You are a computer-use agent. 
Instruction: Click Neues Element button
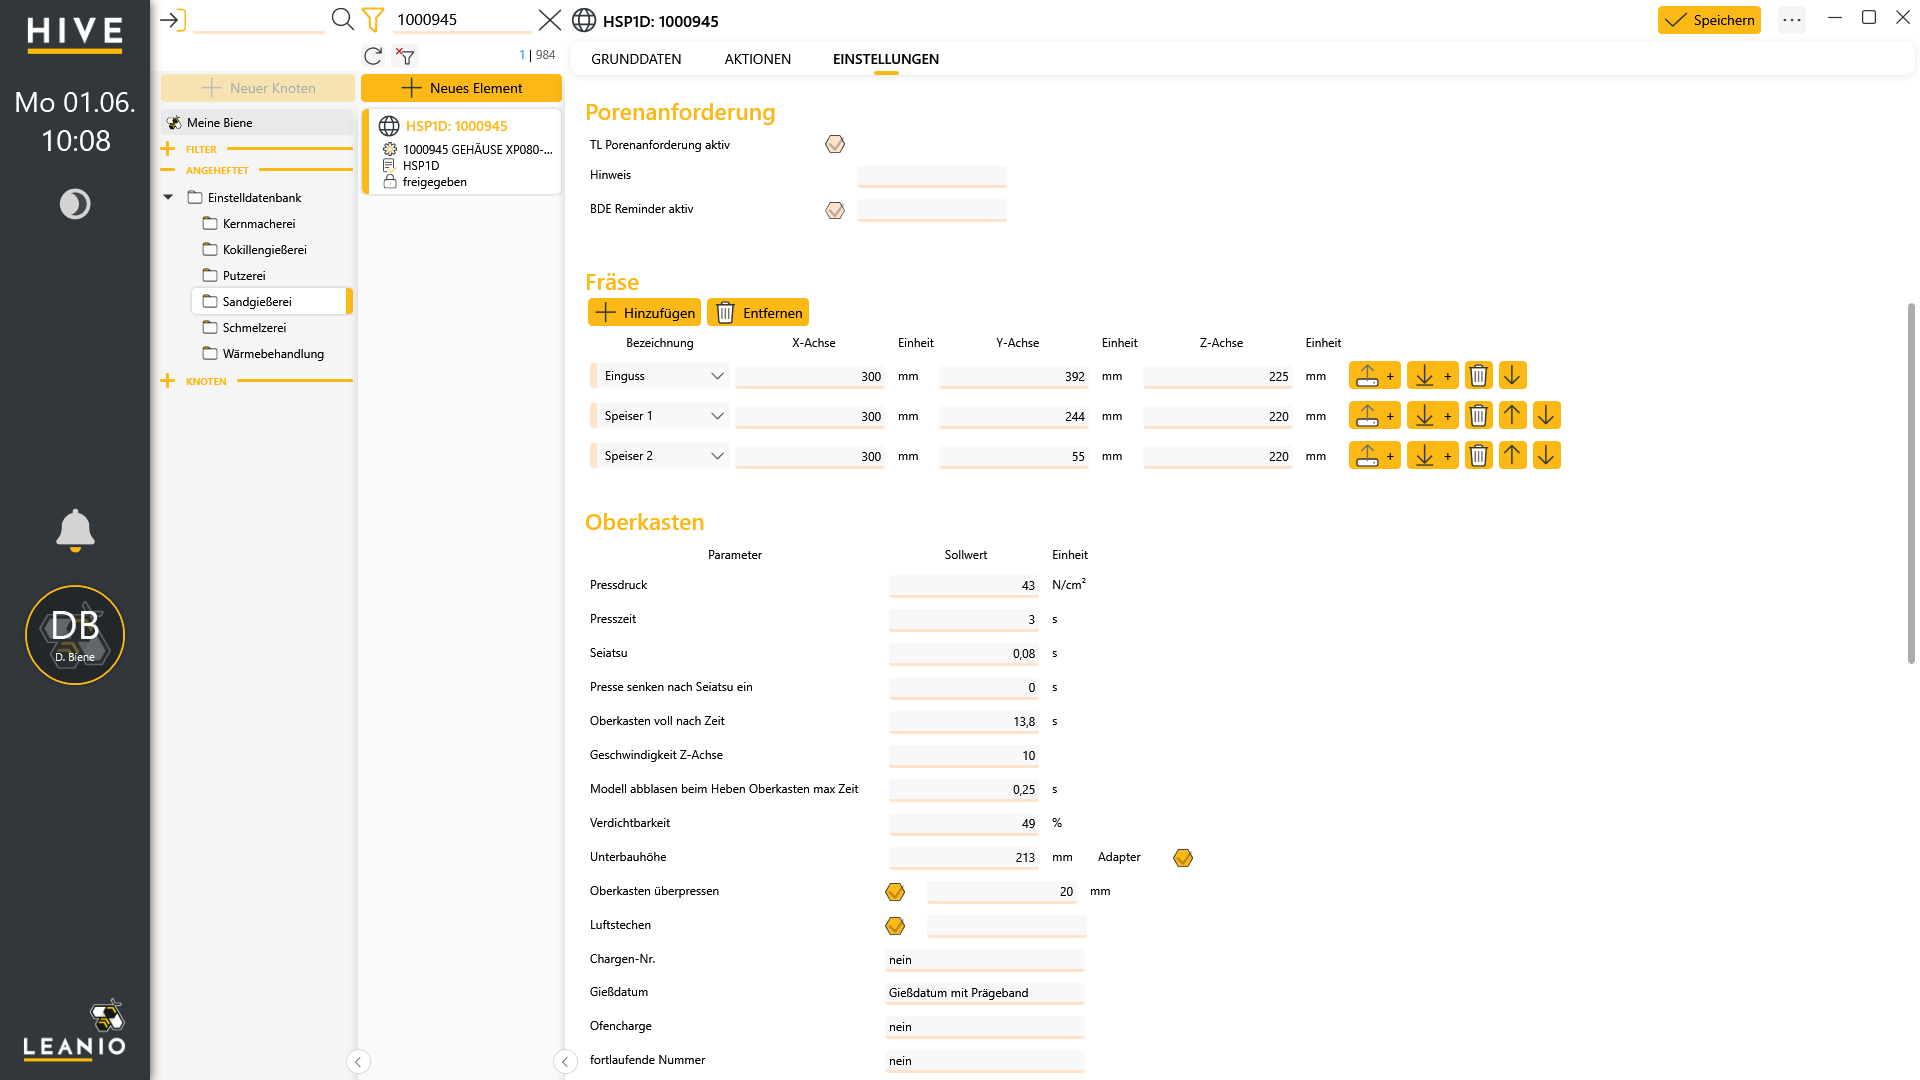(x=461, y=88)
